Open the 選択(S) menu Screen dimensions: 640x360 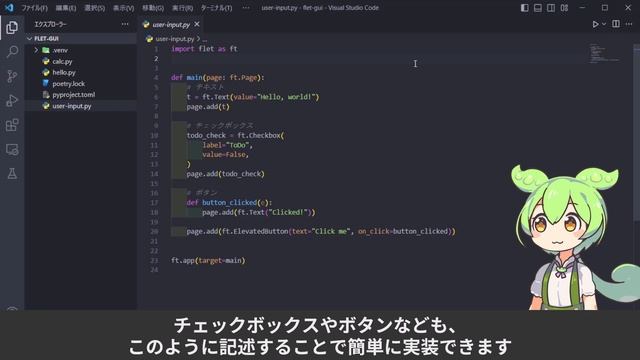coord(94,8)
